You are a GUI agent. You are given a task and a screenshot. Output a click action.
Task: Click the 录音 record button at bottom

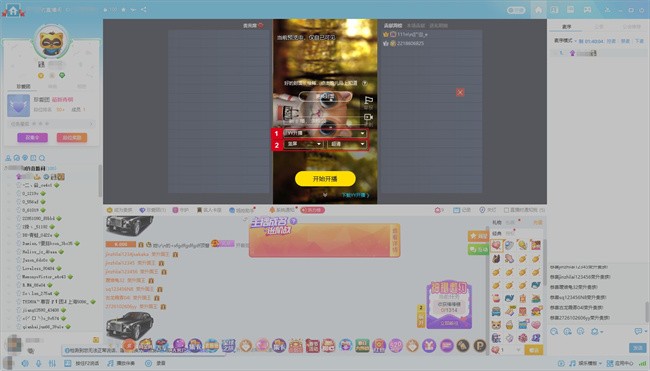(155, 363)
